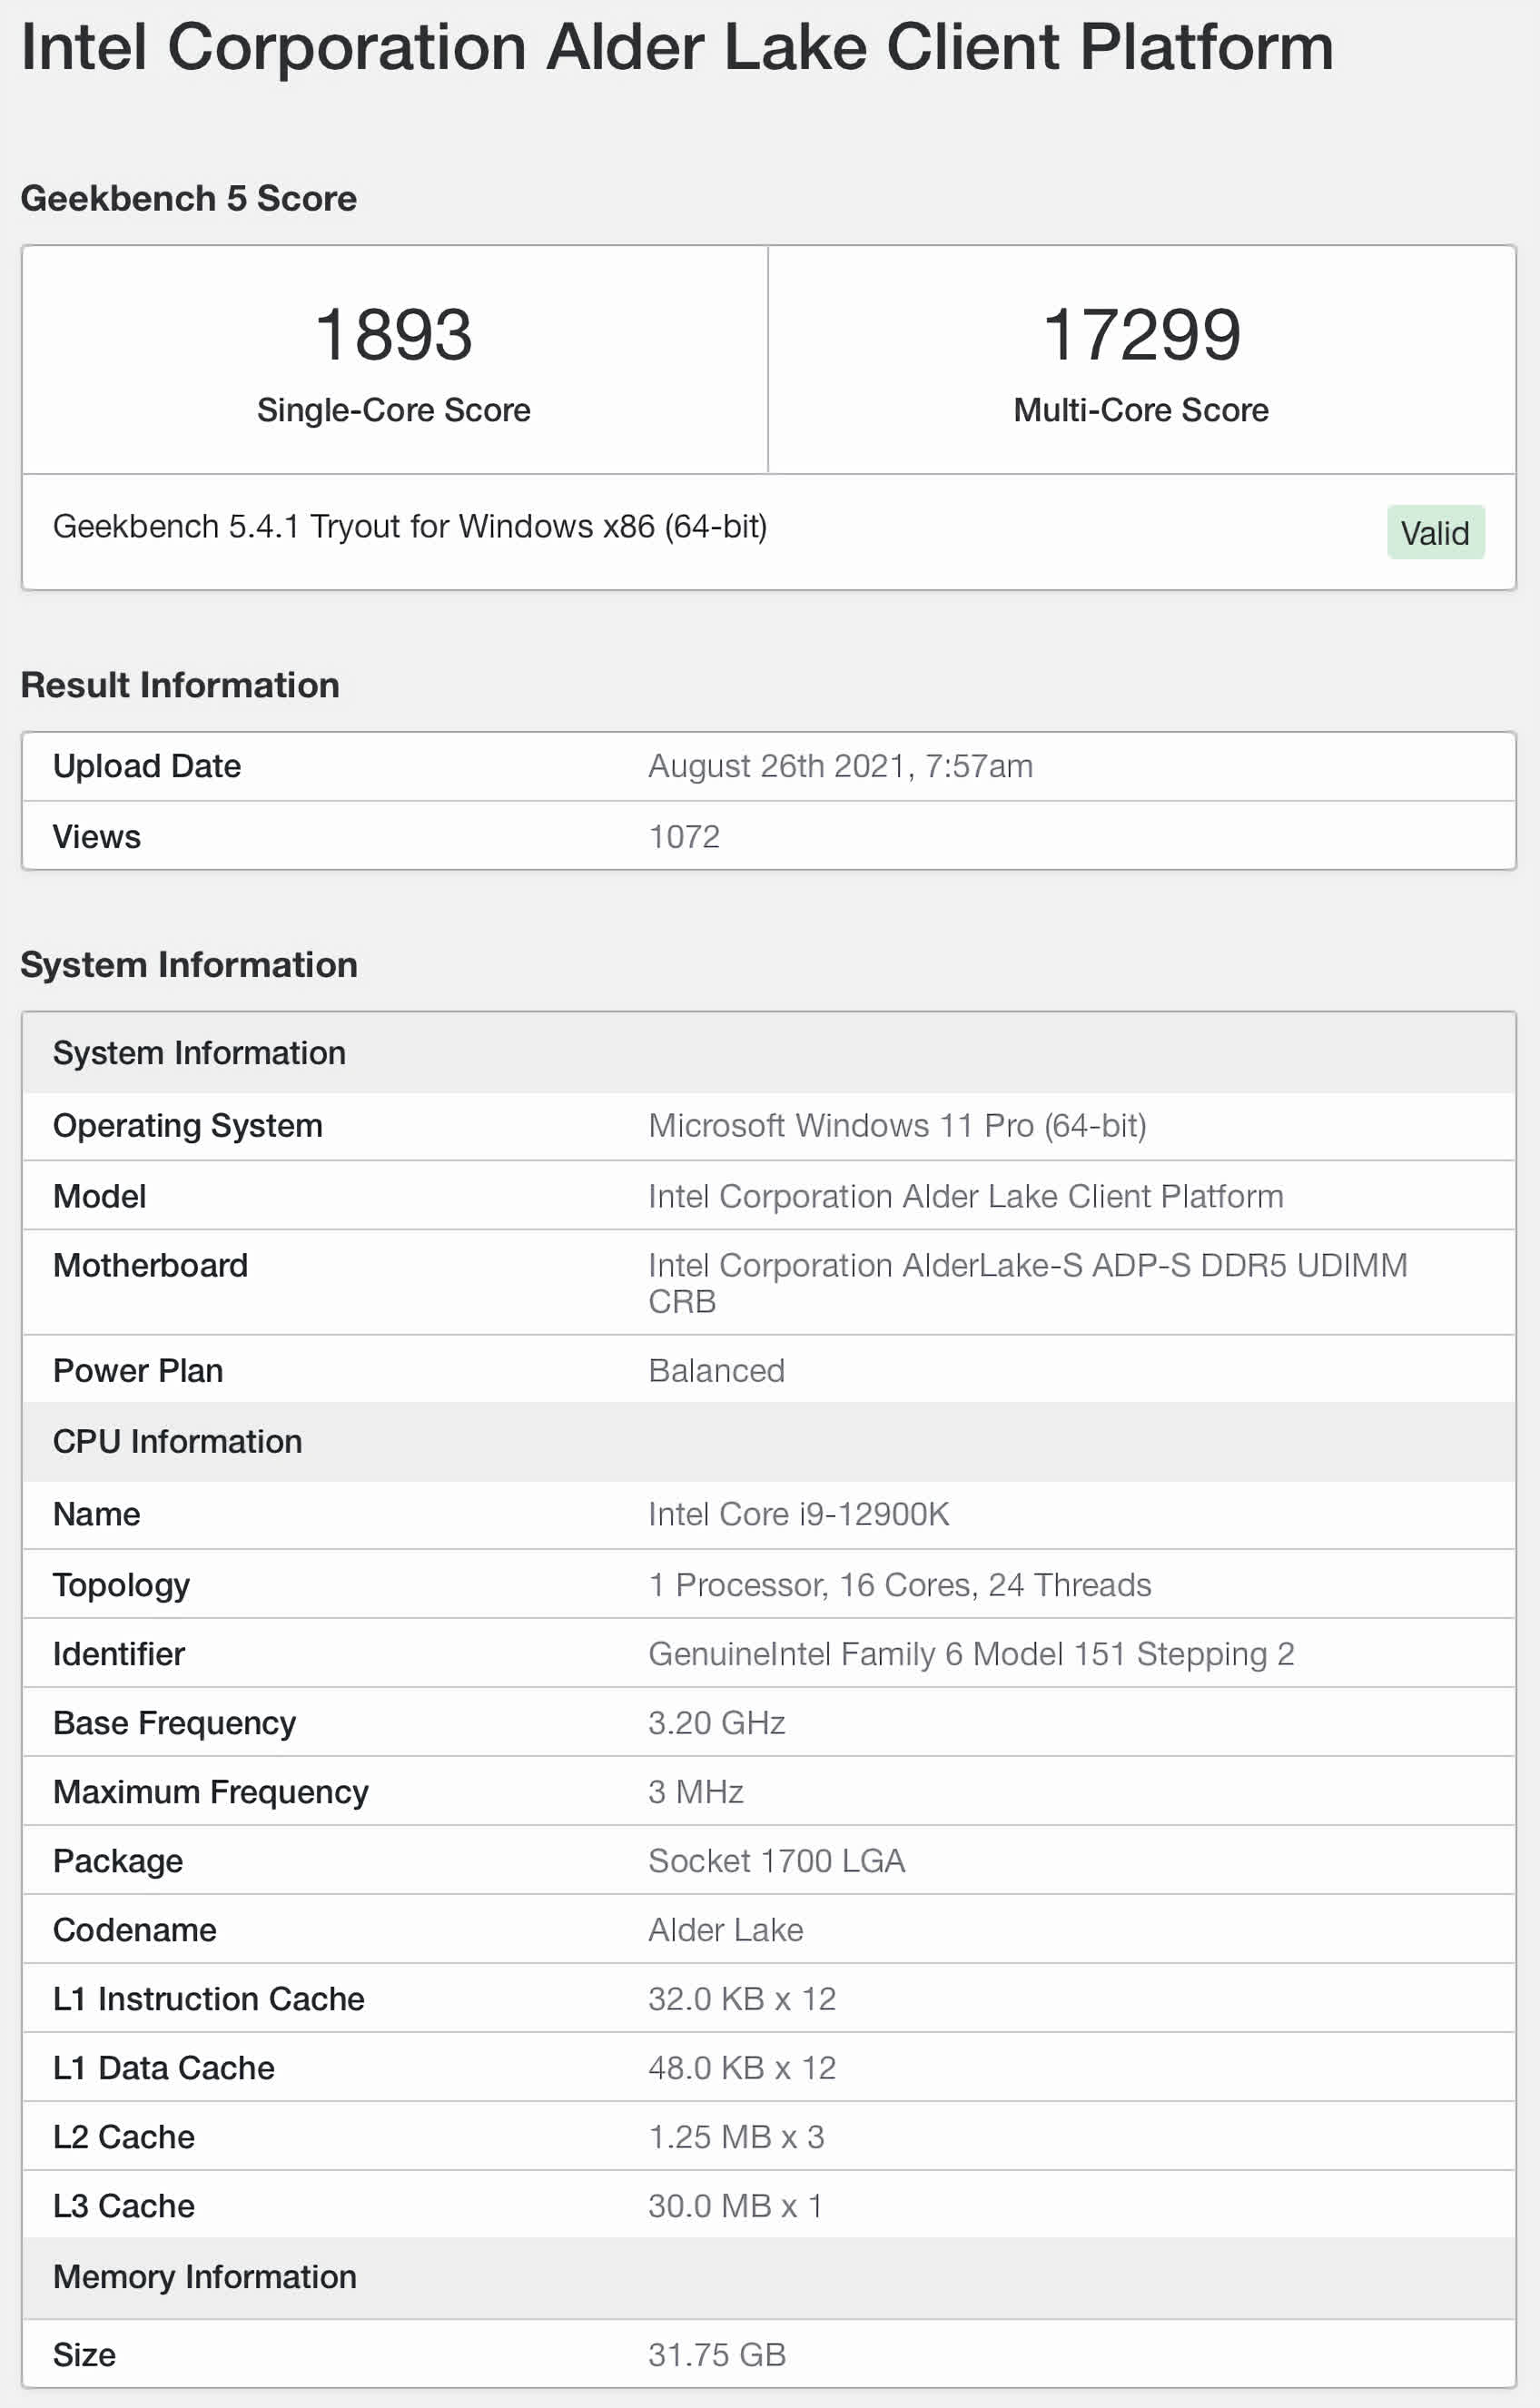Select the Microsoft Windows 11 Pro value
The image size is (1540, 2408).
pyautogui.click(x=897, y=1125)
